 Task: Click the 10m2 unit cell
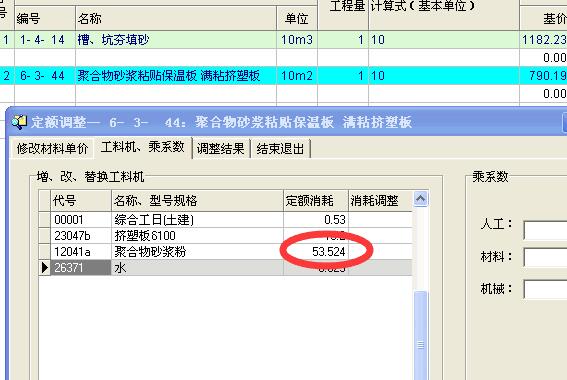click(297, 76)
